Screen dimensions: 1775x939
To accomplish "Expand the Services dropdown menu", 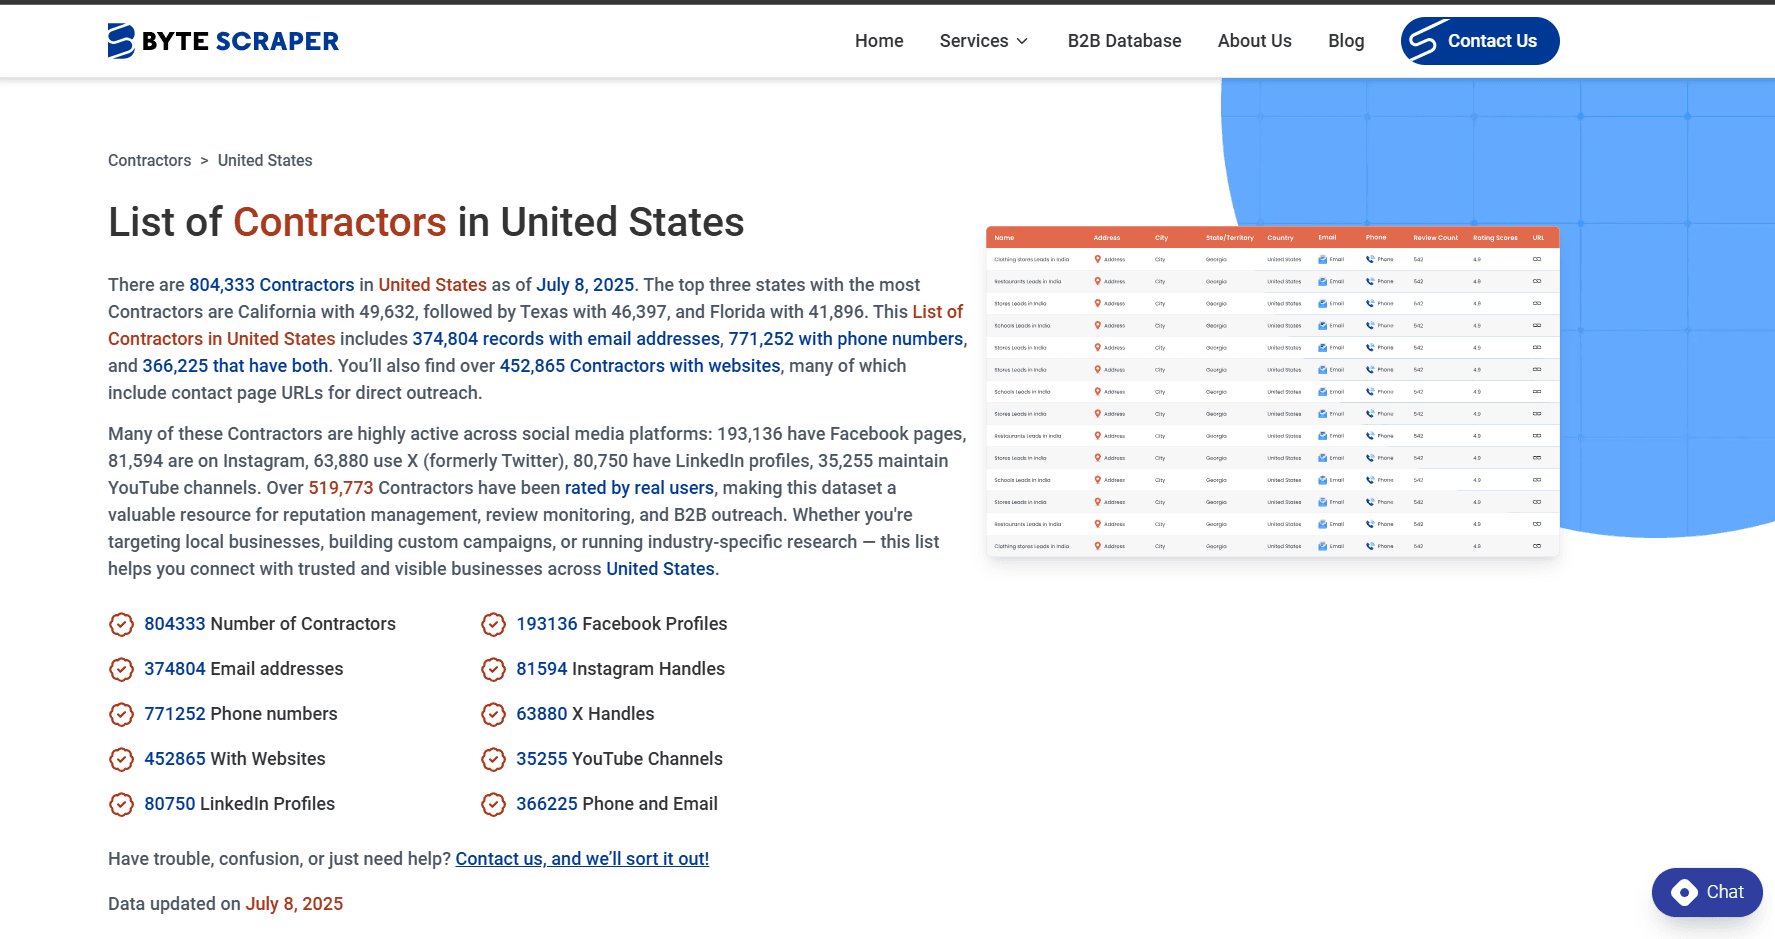I will point(983,41).
